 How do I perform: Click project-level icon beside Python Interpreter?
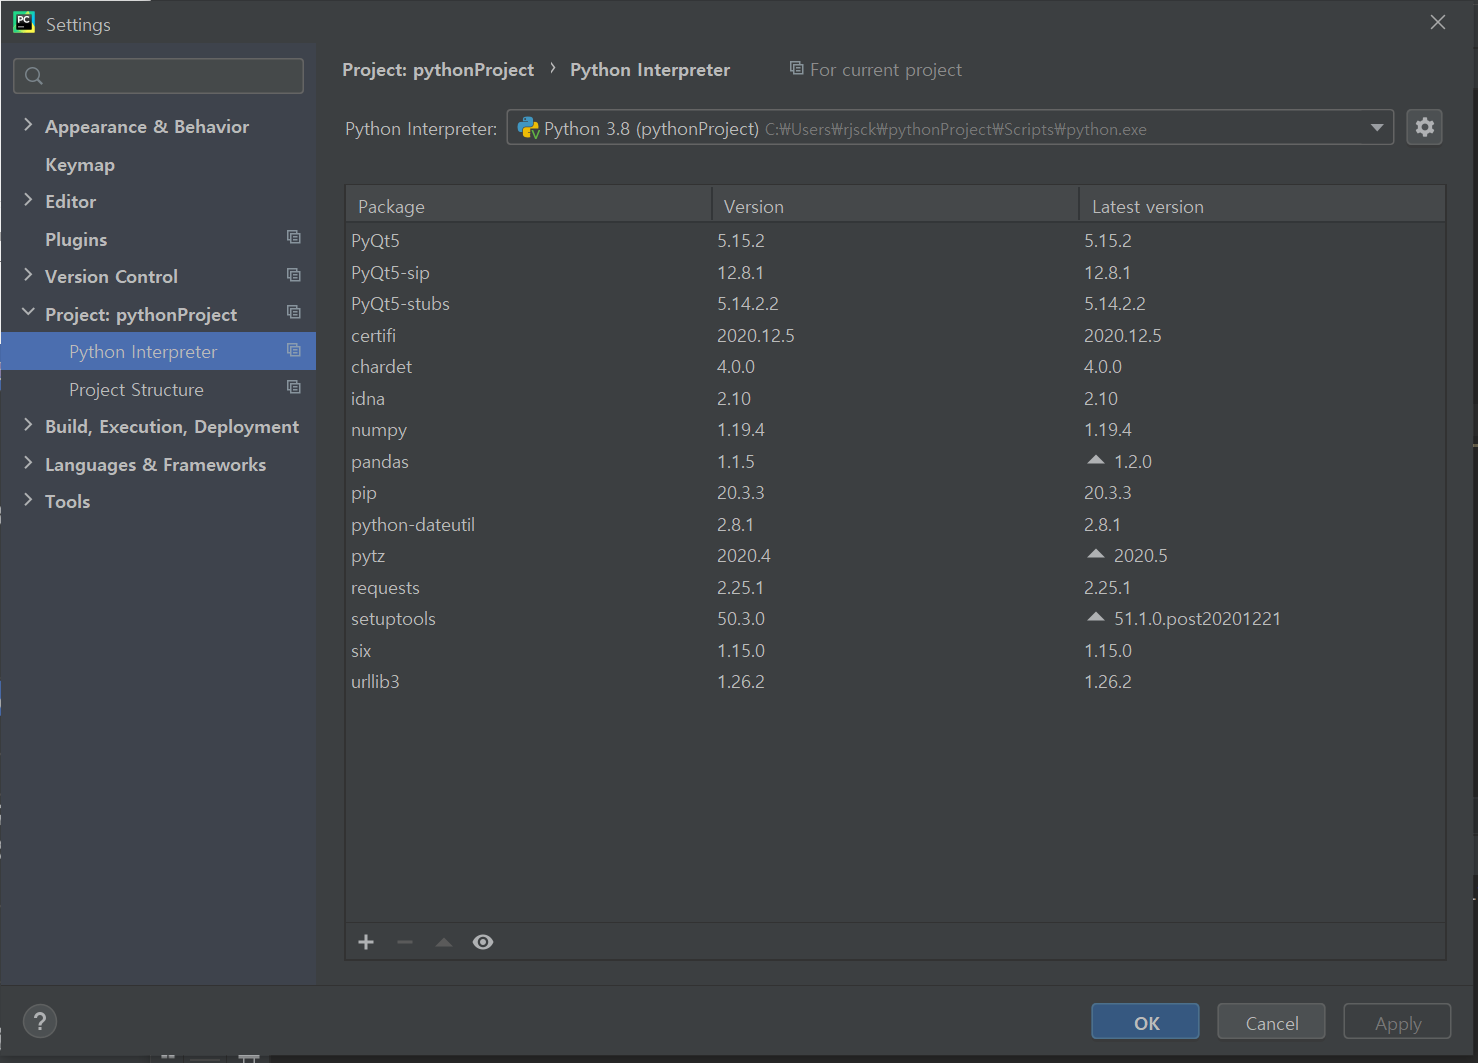click(x=294, y=350)
